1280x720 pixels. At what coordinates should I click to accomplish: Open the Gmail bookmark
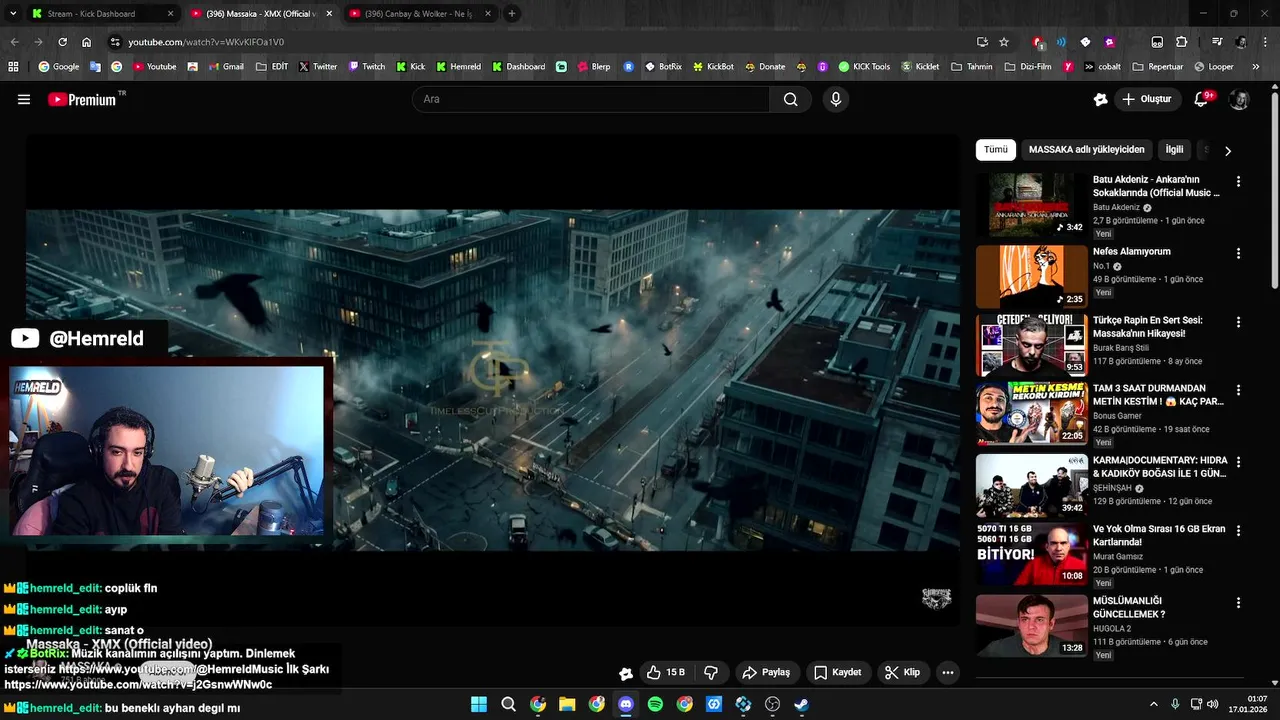[225, 67]
